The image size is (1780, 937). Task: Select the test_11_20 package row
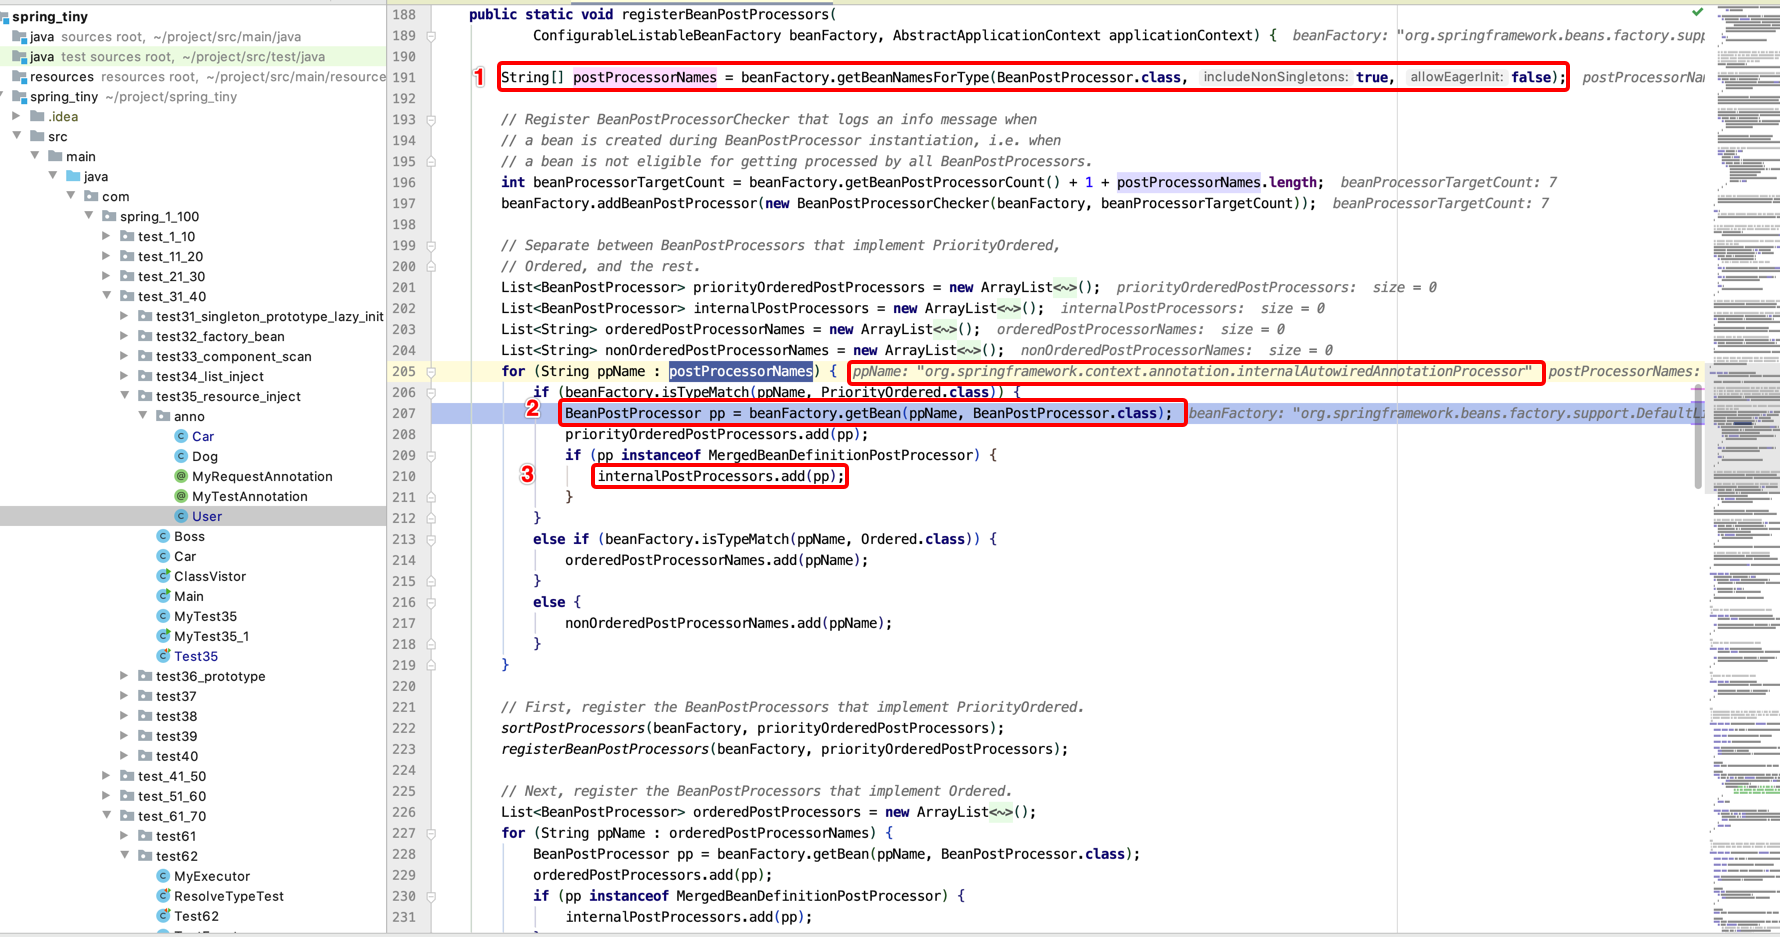pyautogui.click(x=193, y=256)
